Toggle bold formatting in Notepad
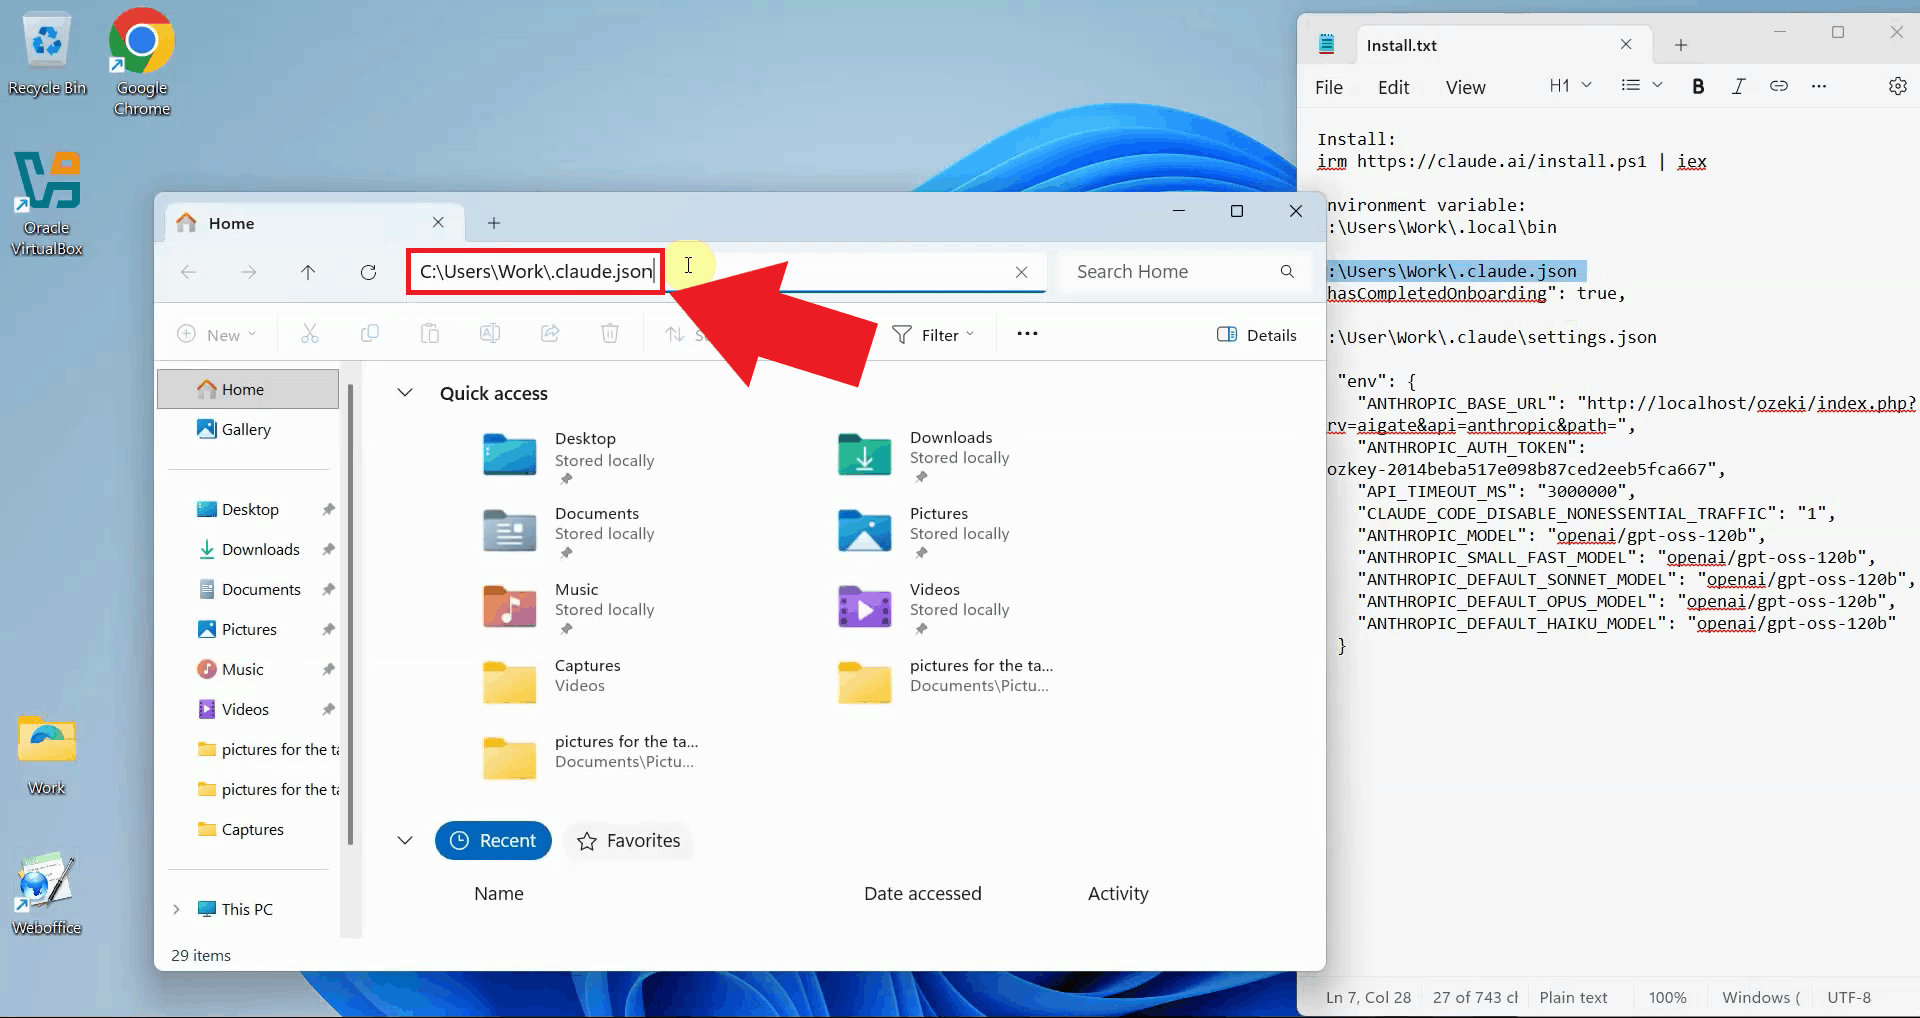The height and width of the screenshot is (1018, 1920). coord(1697,86)
